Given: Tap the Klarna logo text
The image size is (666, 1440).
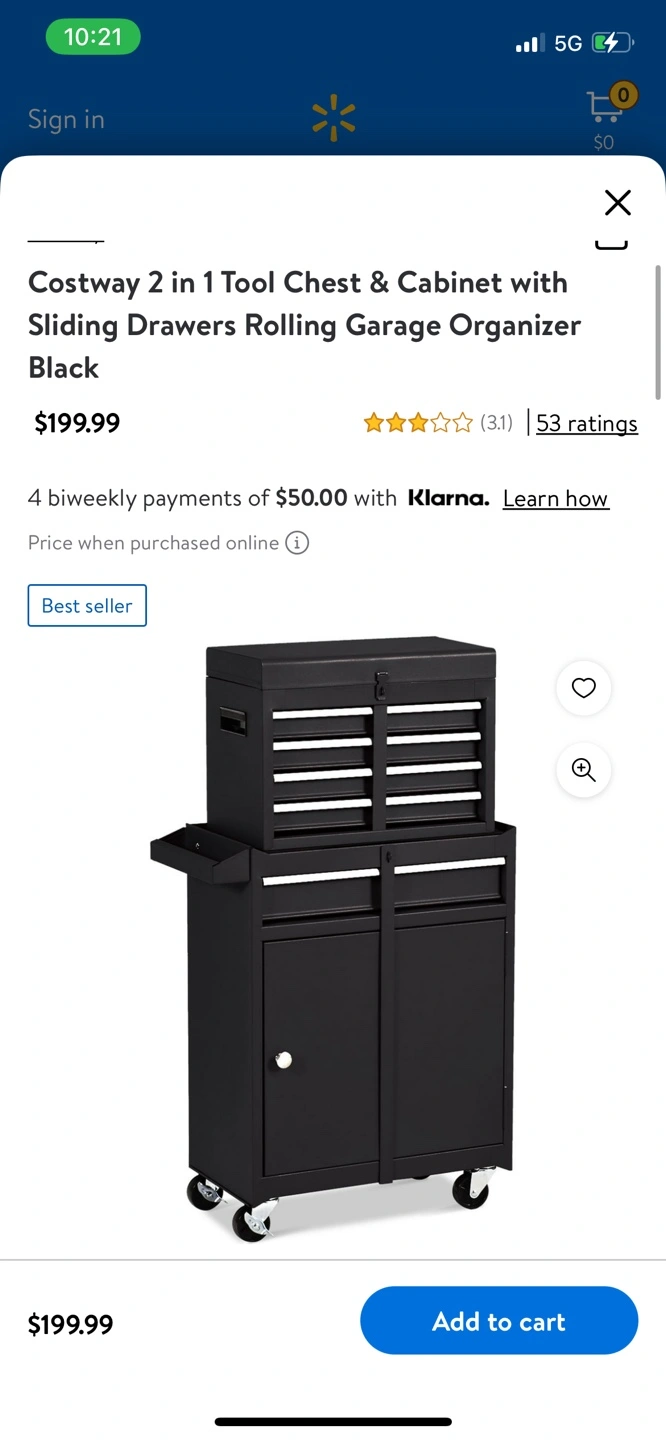Looking at the screenshot, I should coord(449,498).
